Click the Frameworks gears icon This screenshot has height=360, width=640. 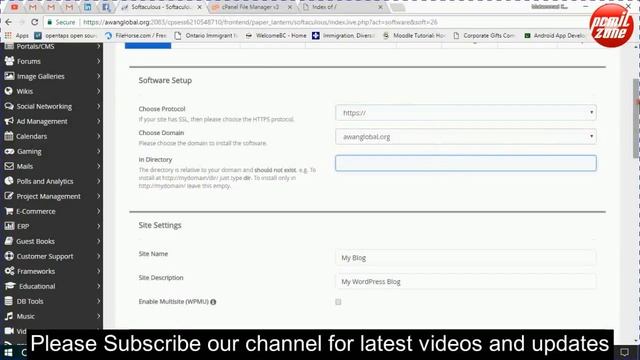click(x=9, y=271)
